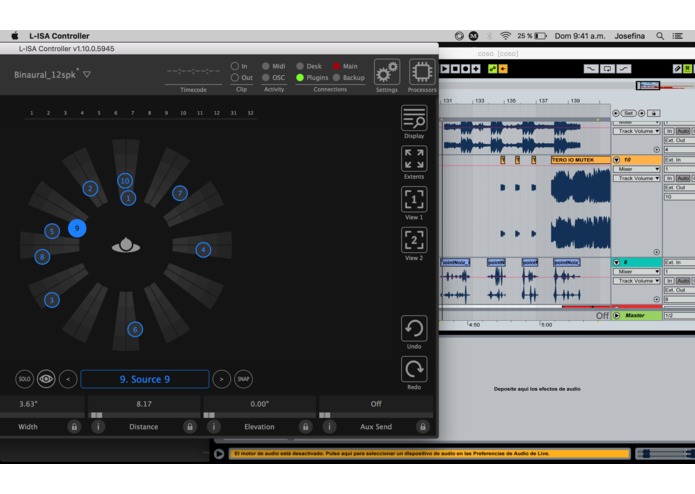Click Ableton Play transport button

coord(445,69)
